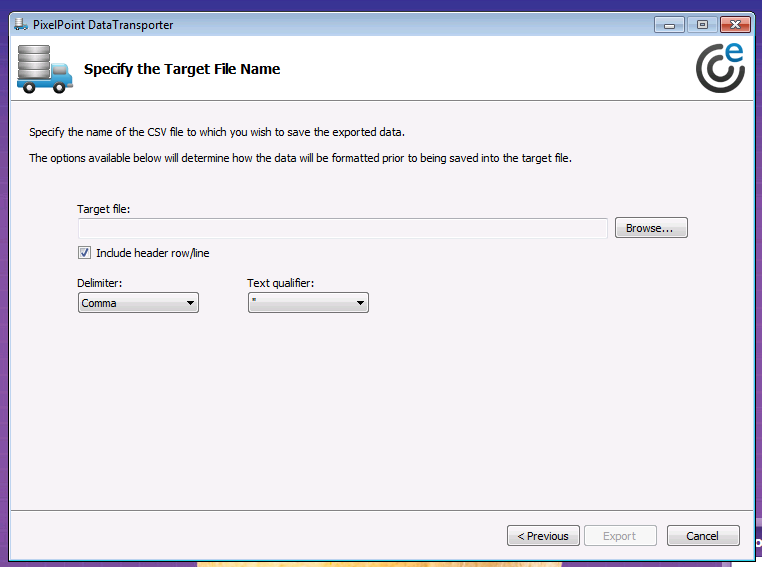
Task: Click inside the Target file text field
Action: [x=342, y=229]
